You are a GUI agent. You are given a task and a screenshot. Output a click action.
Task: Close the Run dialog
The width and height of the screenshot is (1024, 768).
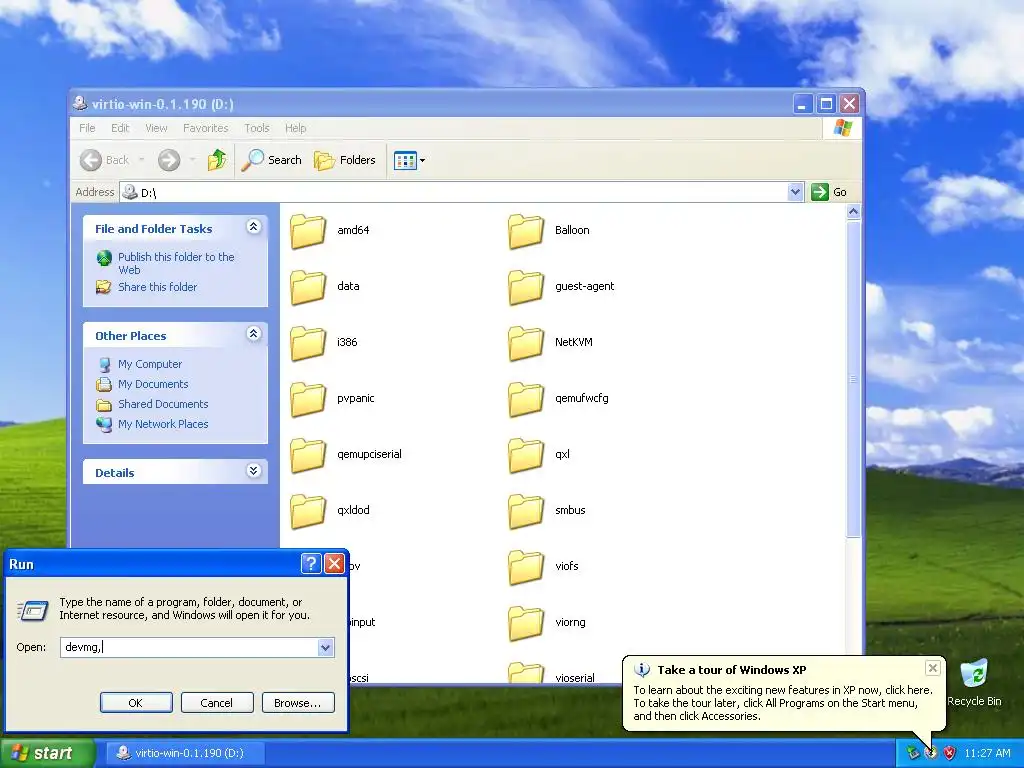pyautogui.click(x=334, y=564)
